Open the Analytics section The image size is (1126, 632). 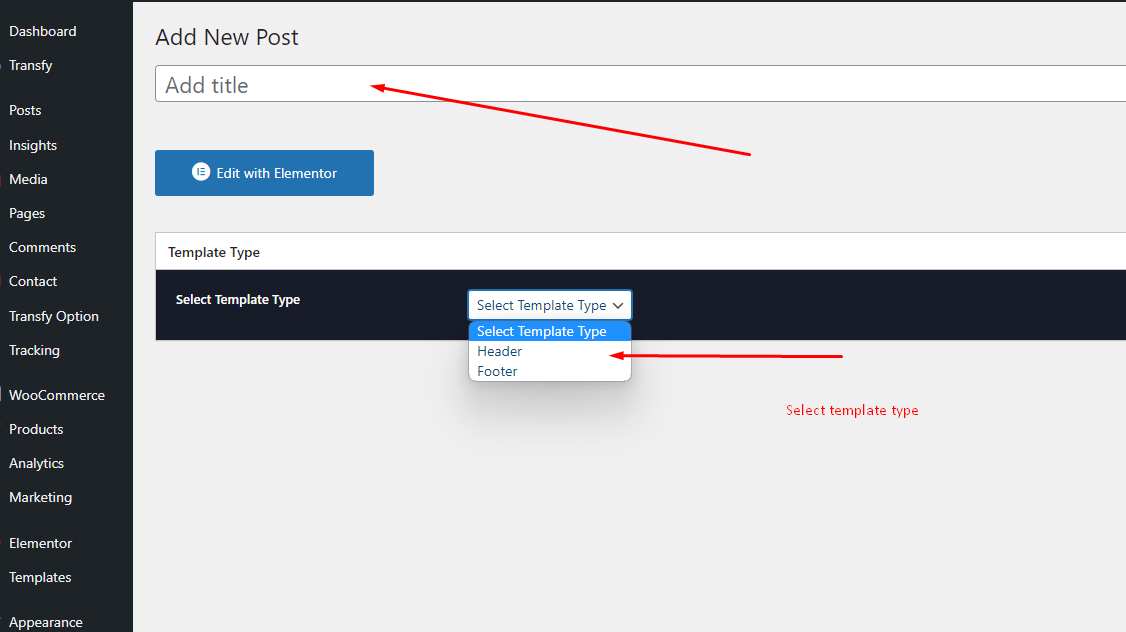point(36,463)
